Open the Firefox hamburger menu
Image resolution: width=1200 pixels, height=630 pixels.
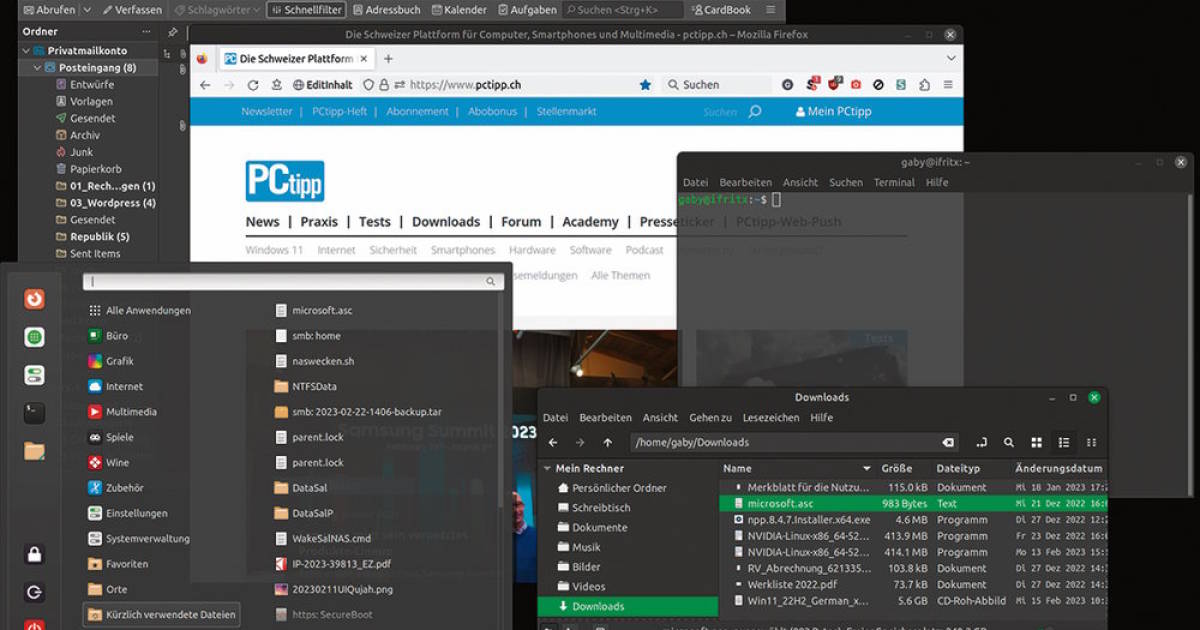(948, 86)
